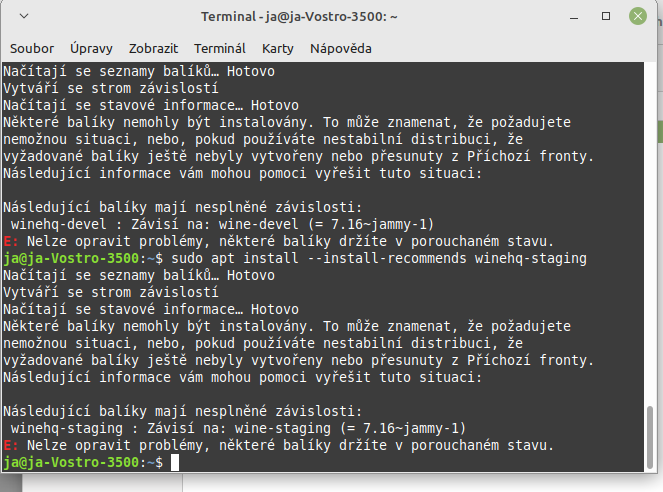Viewport: 663px width, 492px height.
Task: Open the Úpravy menu
Action: [x=91, y=48]
